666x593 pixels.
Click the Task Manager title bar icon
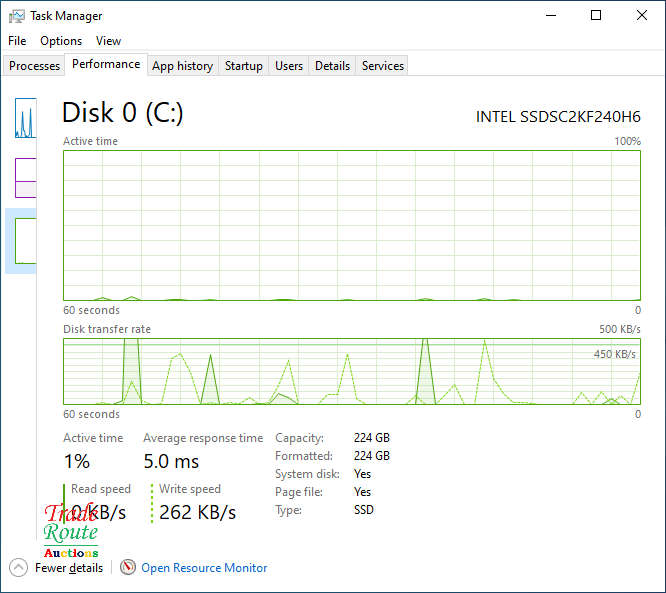pyautogui.click(x=16, y=16)
